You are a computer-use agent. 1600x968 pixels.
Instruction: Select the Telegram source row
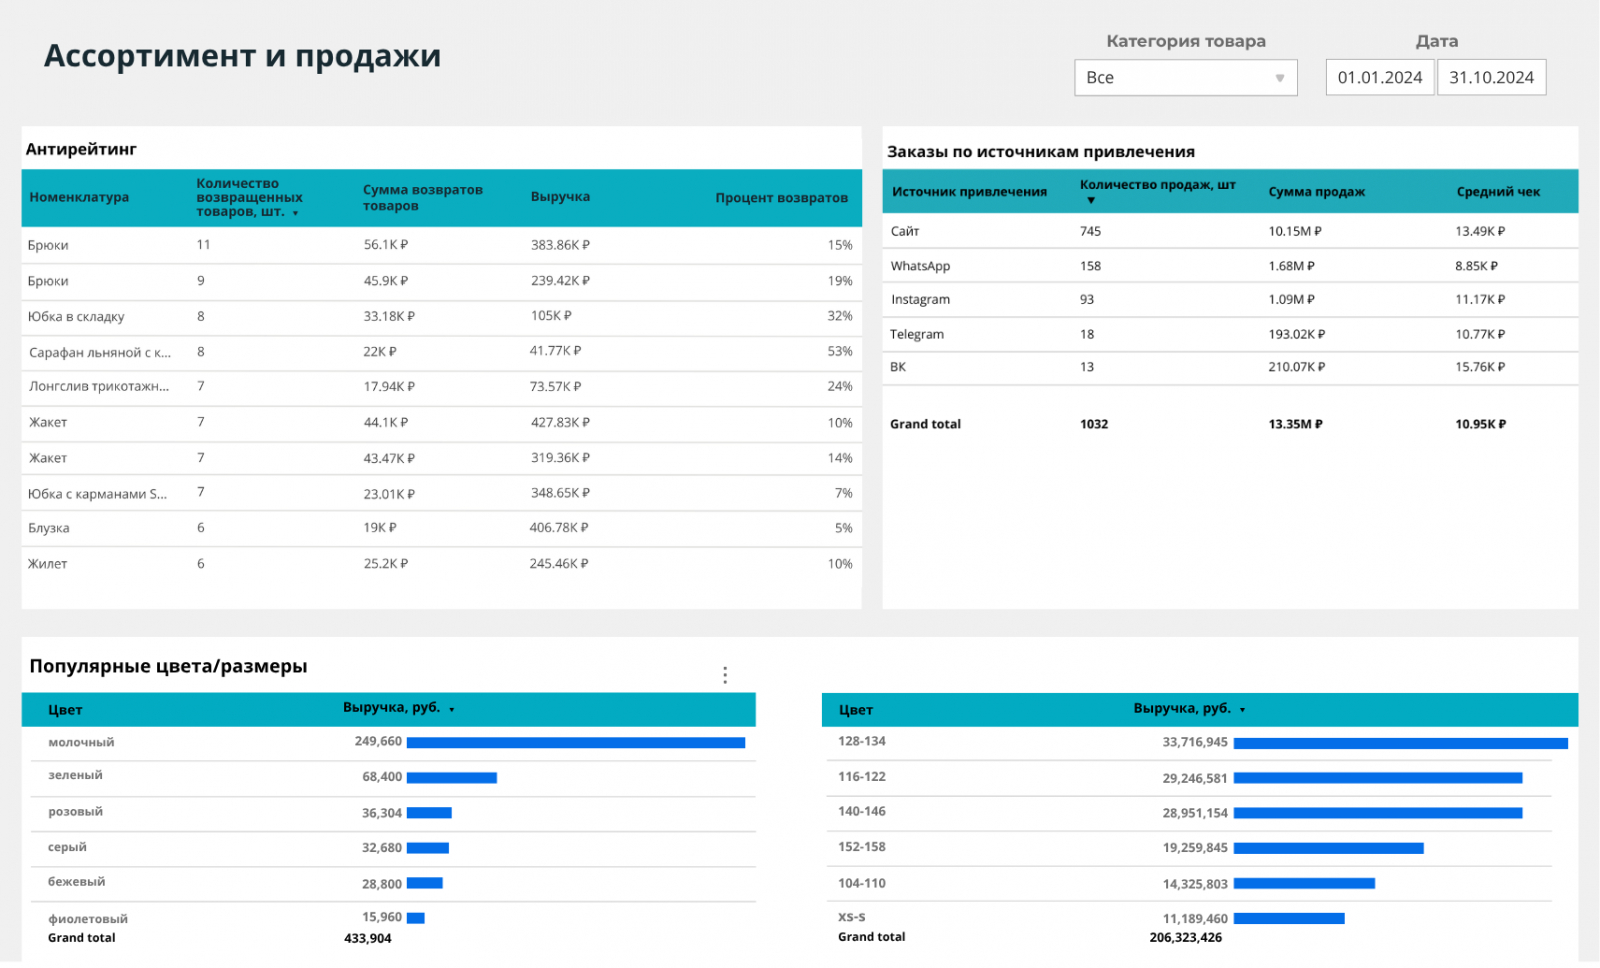1230,335
